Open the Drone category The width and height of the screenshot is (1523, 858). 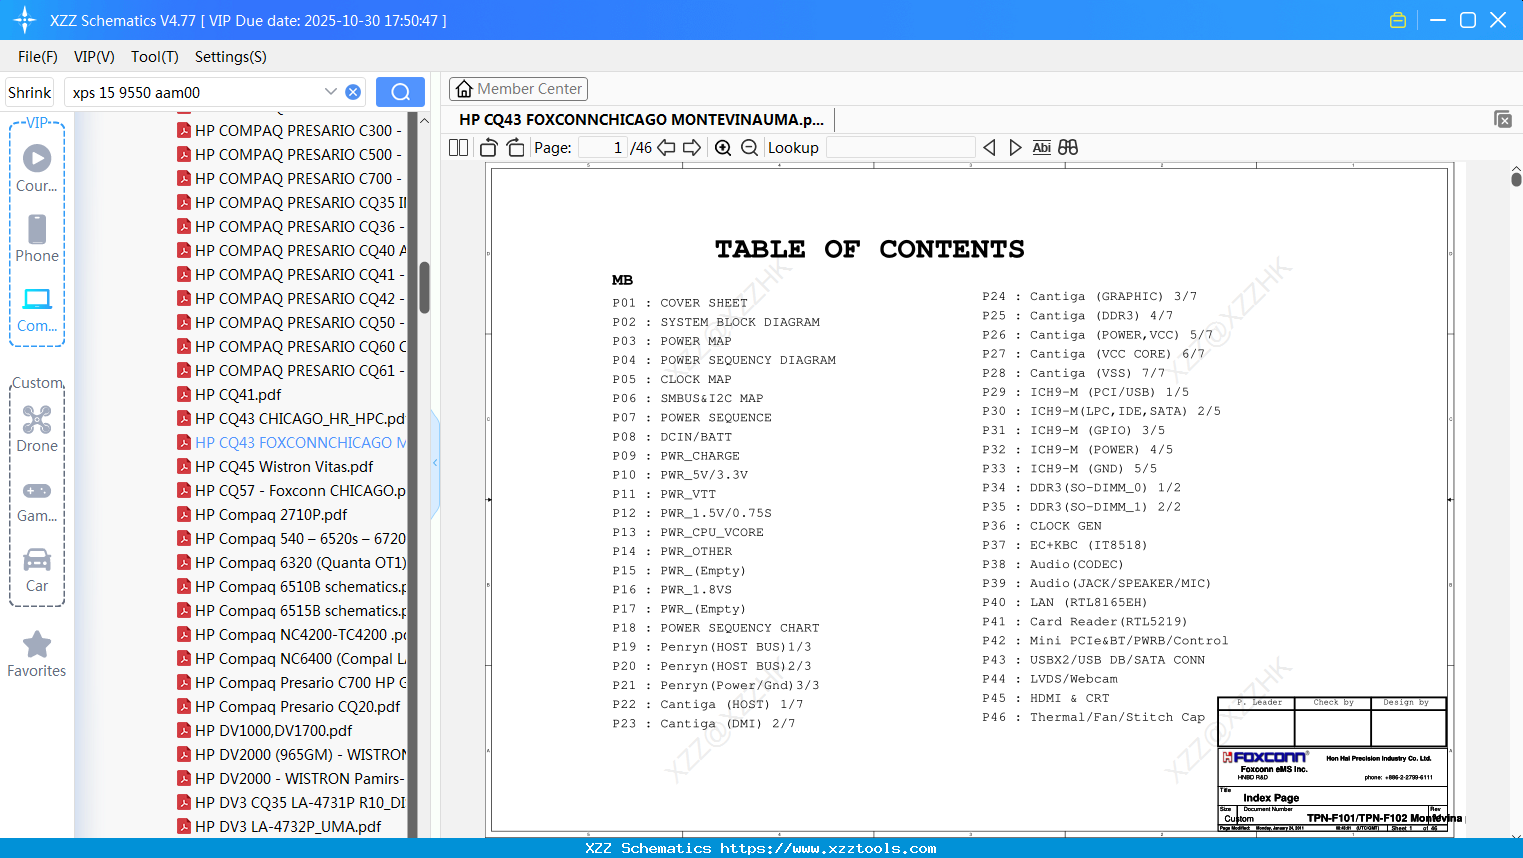click(37, 429)
